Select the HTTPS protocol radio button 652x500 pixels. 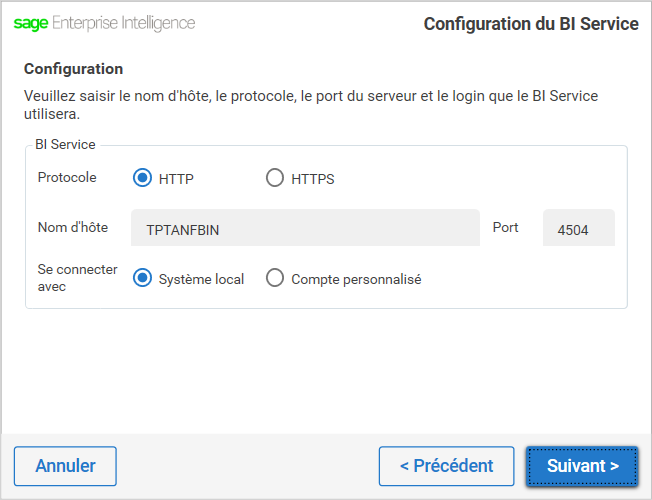point(275,178)
